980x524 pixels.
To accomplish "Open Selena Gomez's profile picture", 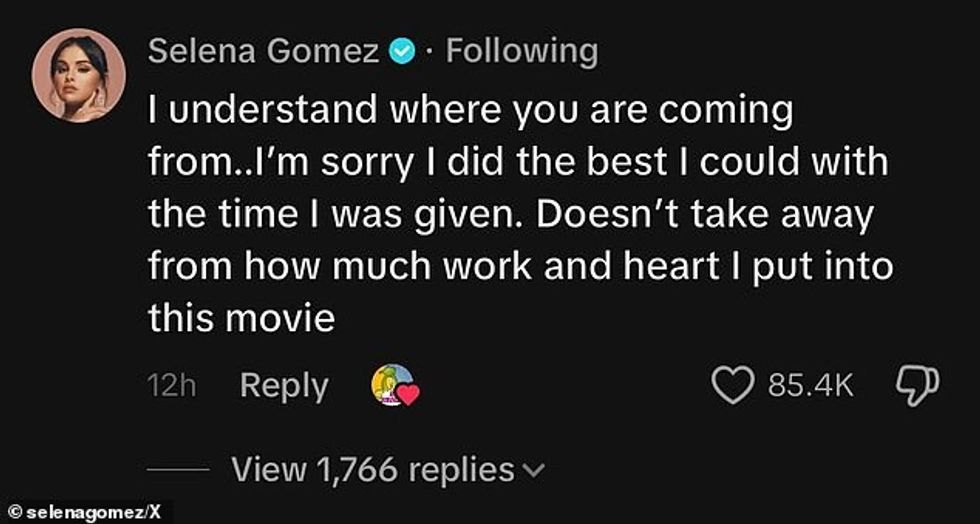I will point(78,75).
